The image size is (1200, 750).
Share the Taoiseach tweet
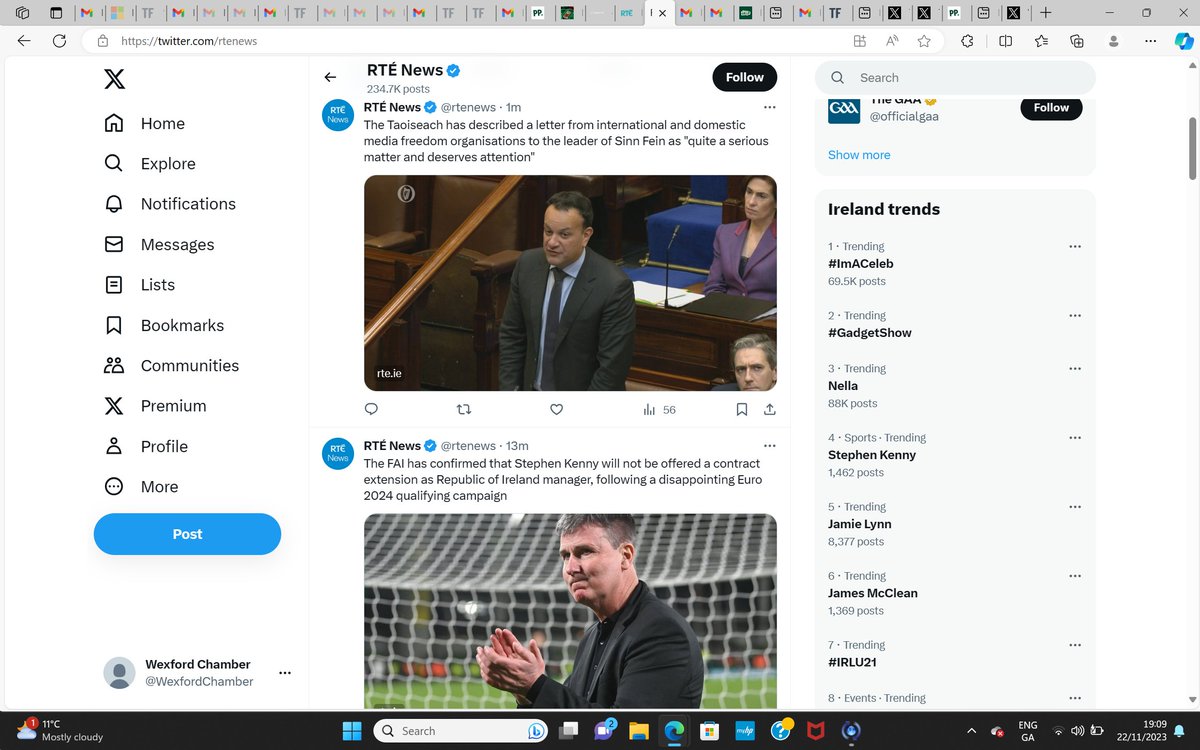770,409
